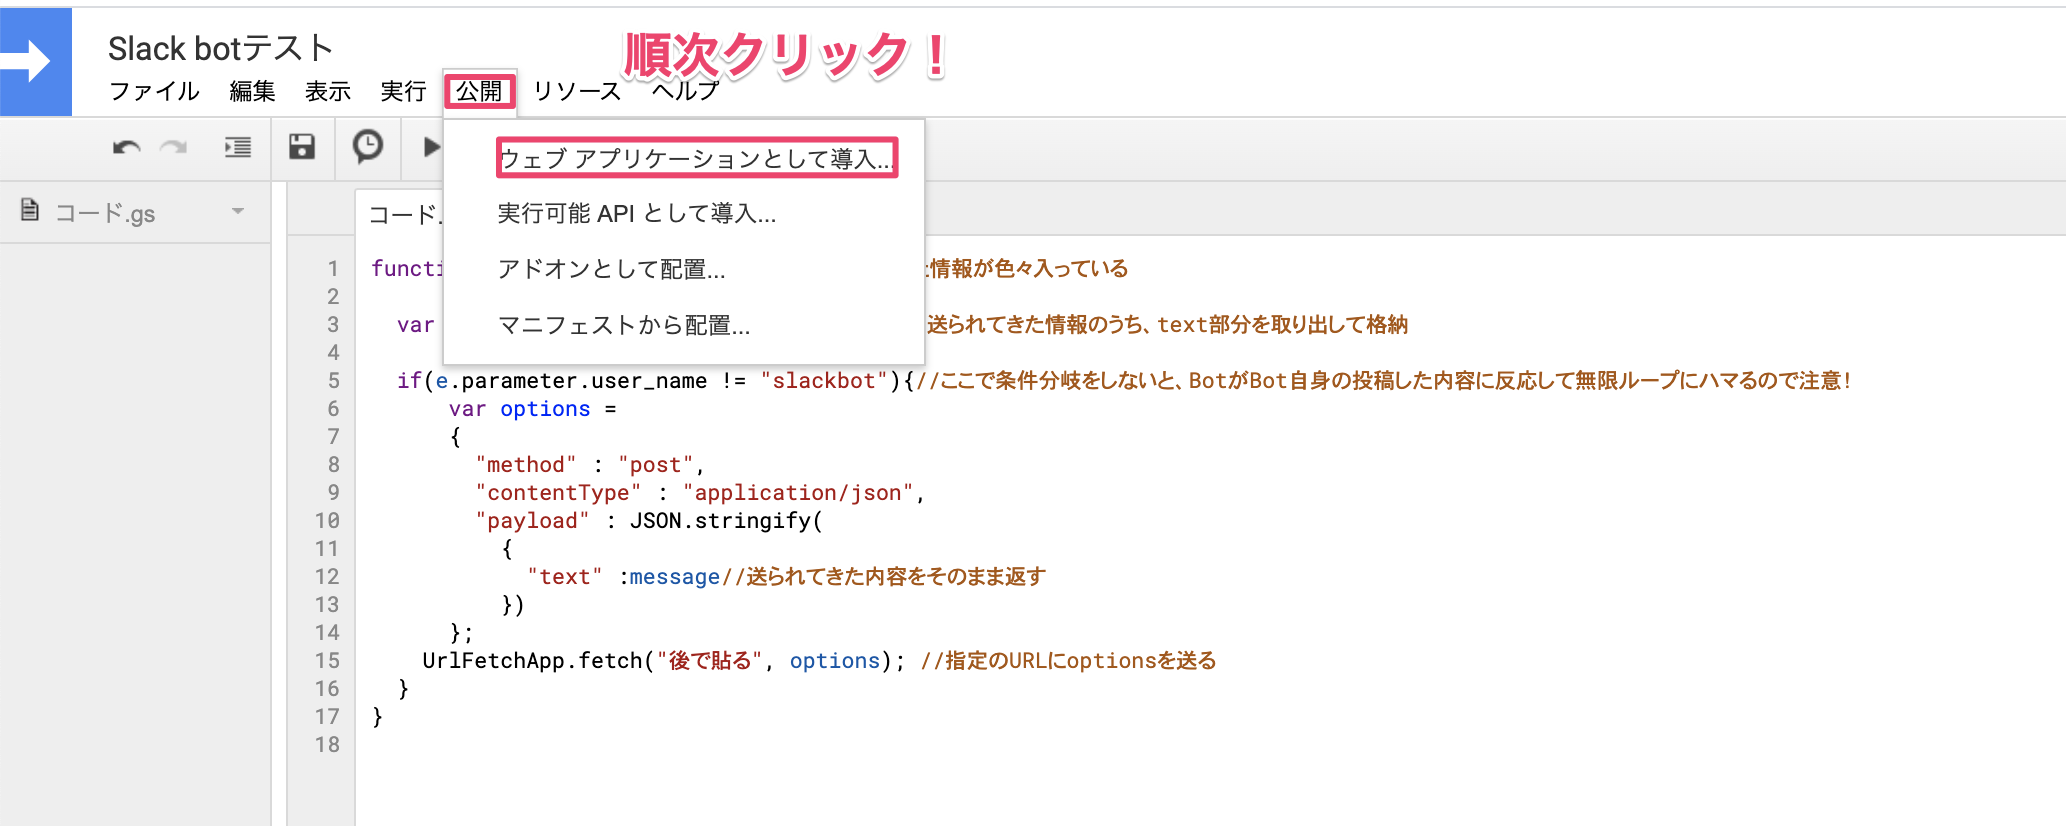Image resolution: width=2066 pixels, height=826 pixels.
Task: Undo the last edit with the undo arrow
Action: pos(127,148)
